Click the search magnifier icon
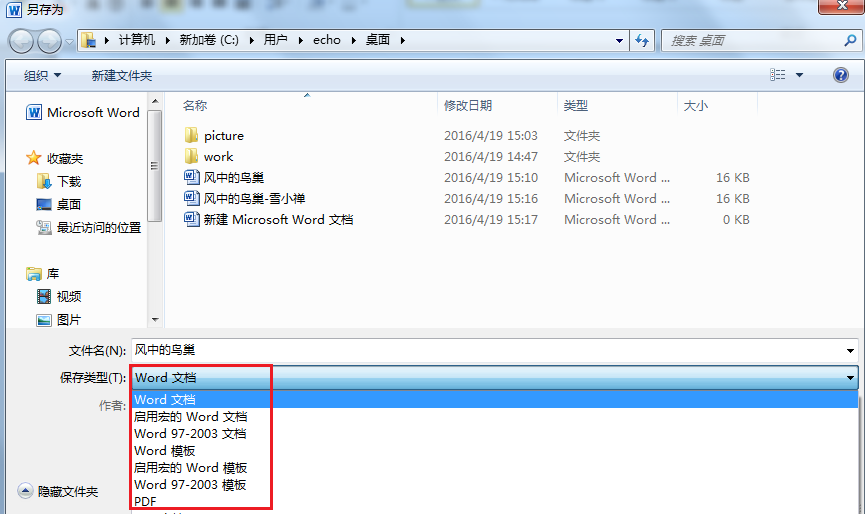The height and width of the screenshot is (514, 865). tap(850, 40)
